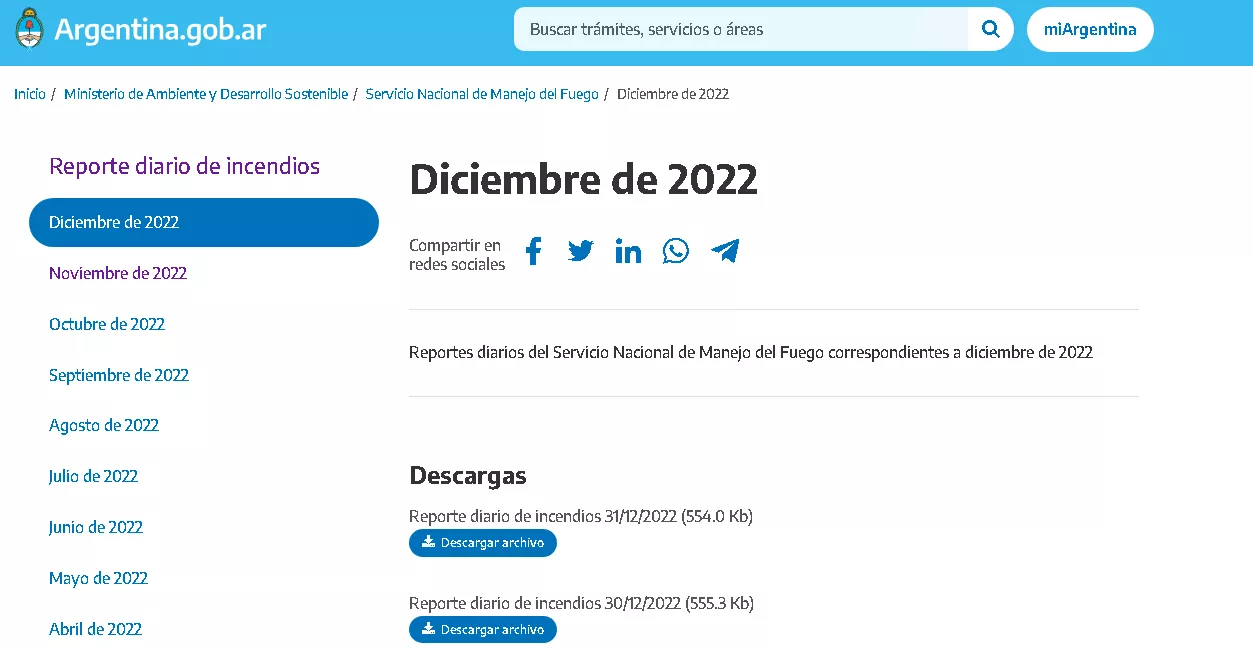Open Septiembre de 2022 reports
1253x648 pixels.
pos(119,375)
